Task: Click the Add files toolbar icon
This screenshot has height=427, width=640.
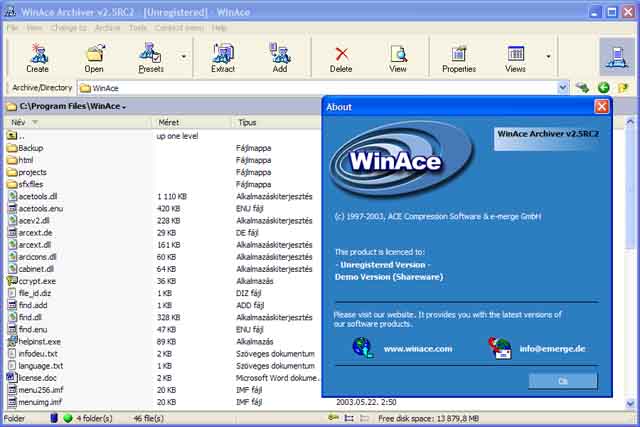Action: 280,53
